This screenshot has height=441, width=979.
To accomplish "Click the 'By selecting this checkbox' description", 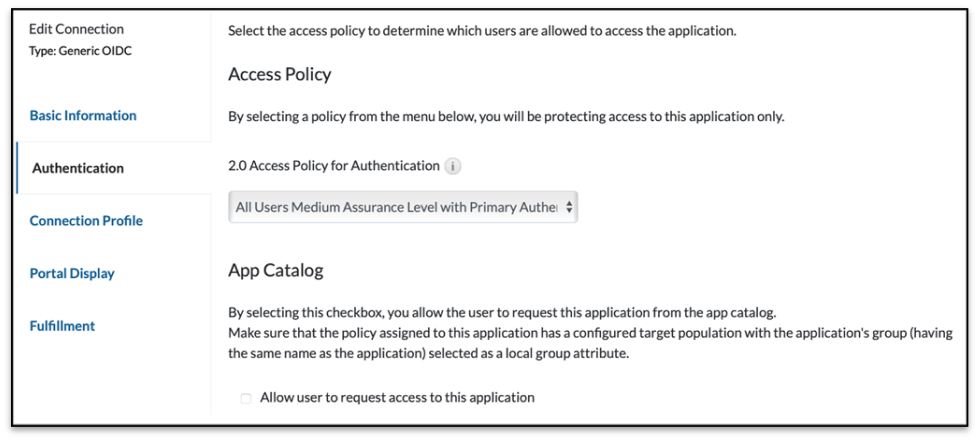I will pyautogui.click(x=502, y=311).
